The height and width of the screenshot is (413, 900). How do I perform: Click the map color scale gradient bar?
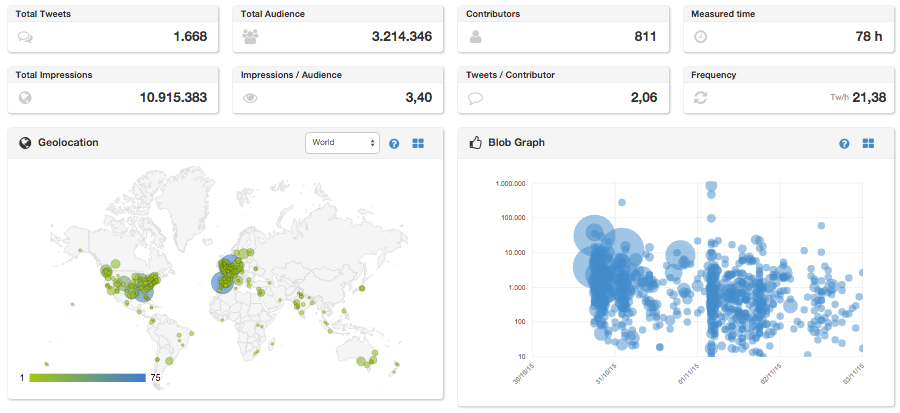click(x=87, y=378)
